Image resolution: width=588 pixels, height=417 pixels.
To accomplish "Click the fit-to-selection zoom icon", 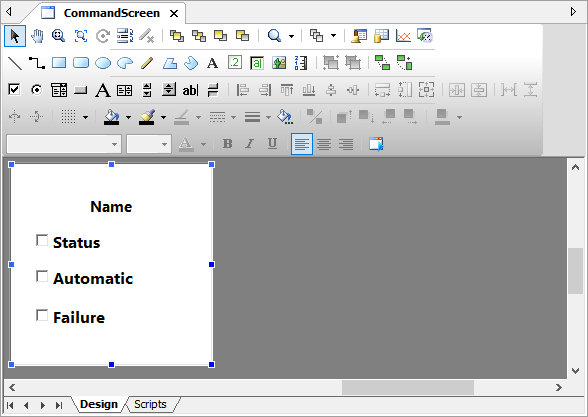I will click(81, 36).
